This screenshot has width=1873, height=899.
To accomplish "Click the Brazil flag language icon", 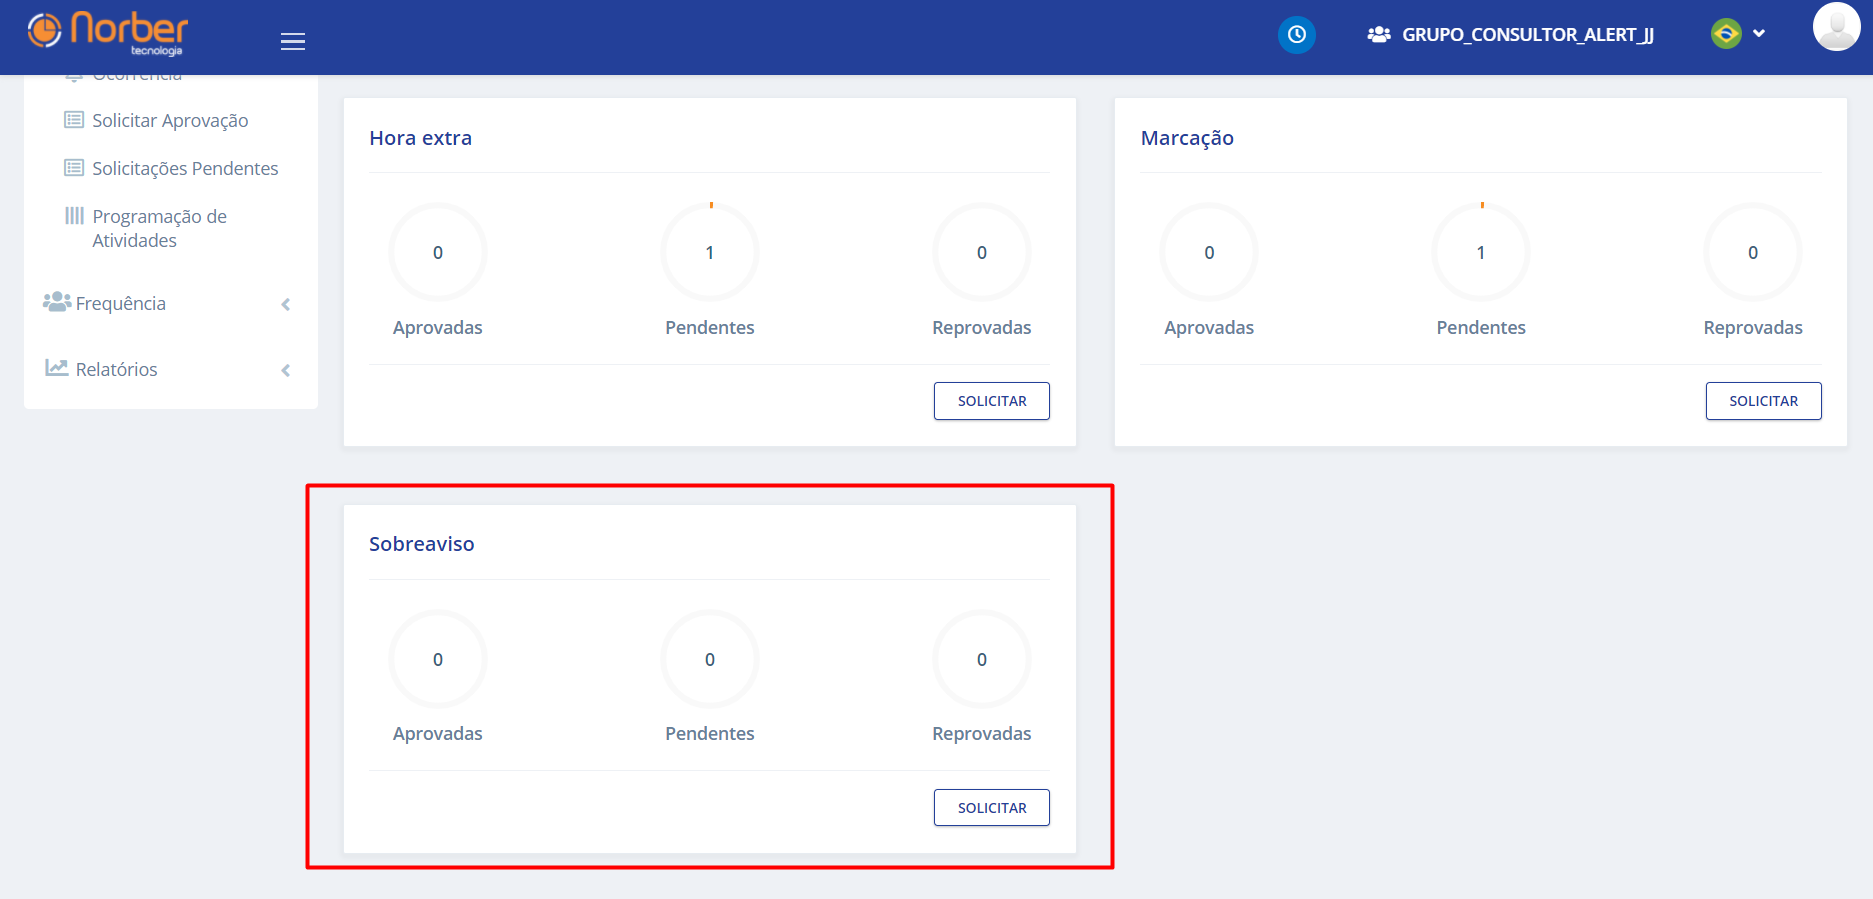I will click(1725, 34).
